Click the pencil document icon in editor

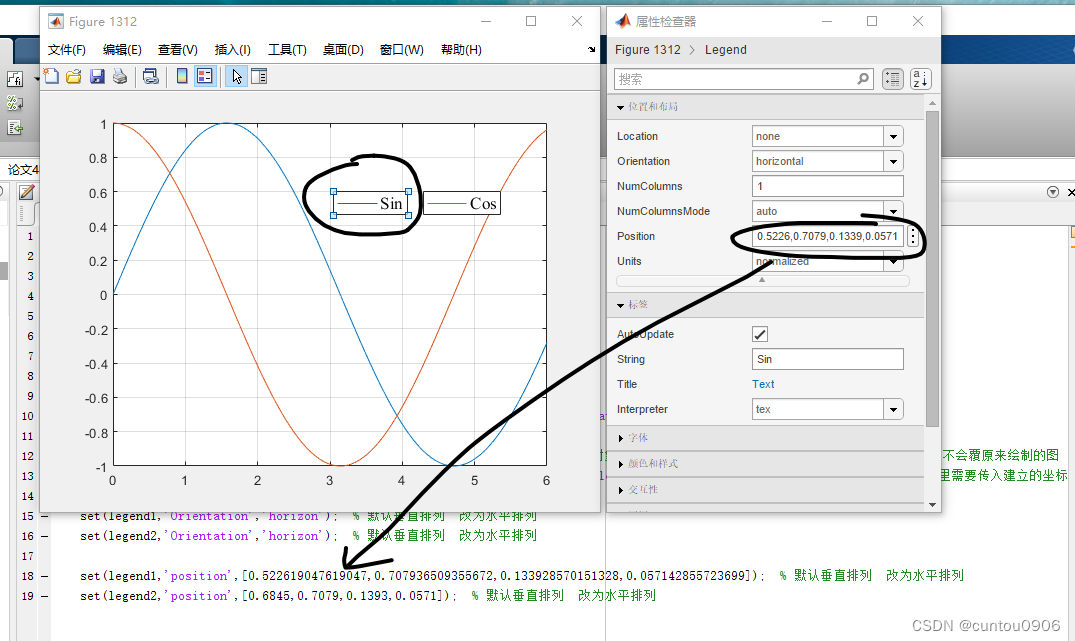[27, 192]
